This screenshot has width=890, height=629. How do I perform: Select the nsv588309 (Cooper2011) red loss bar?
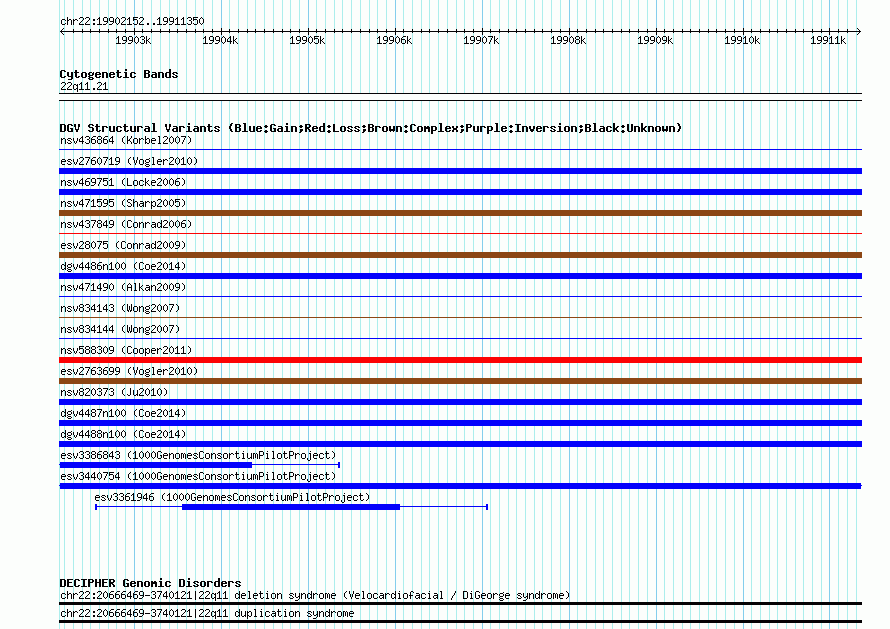pyautogui.click(x=460, y=360)
